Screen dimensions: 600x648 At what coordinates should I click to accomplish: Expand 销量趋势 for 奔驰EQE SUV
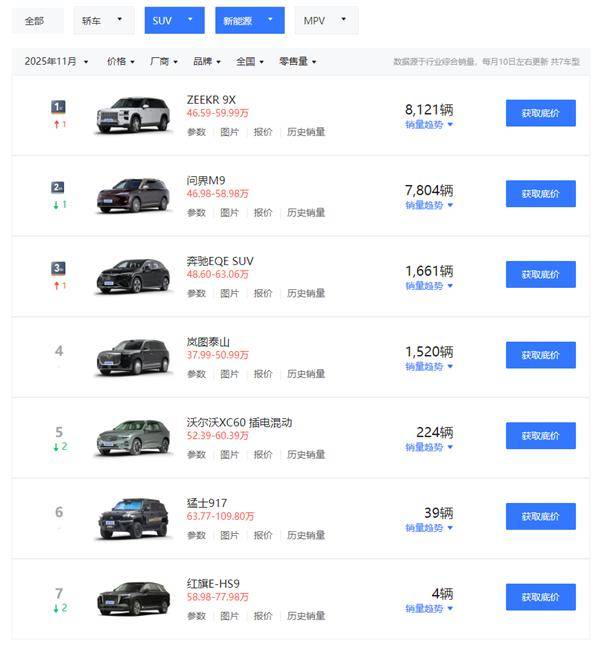pos(429,286)
